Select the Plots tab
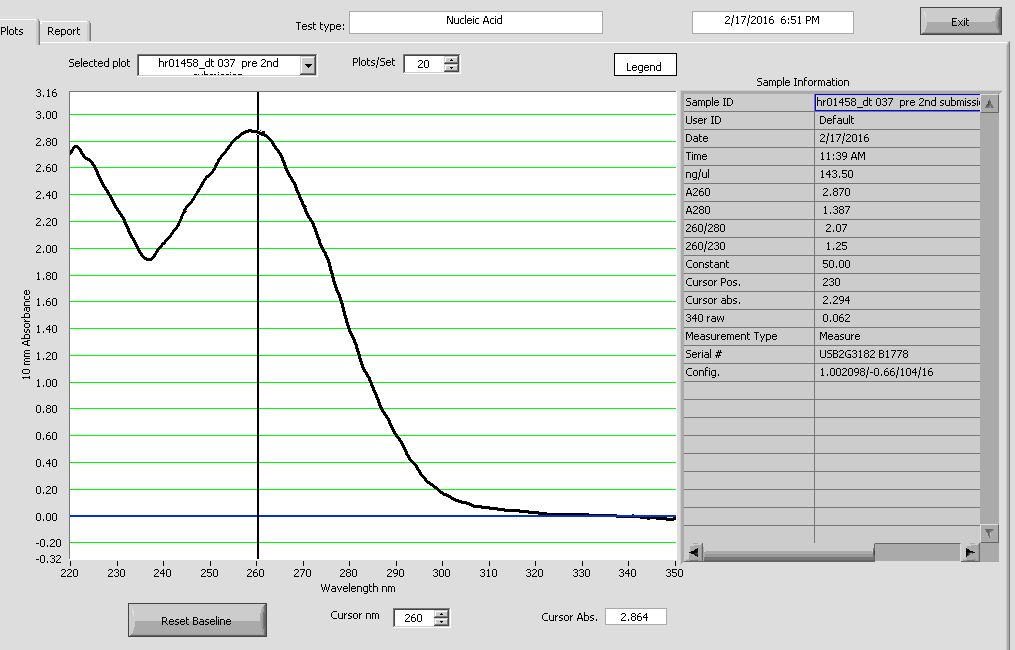1015x650 pixels. tap(14, 31)
